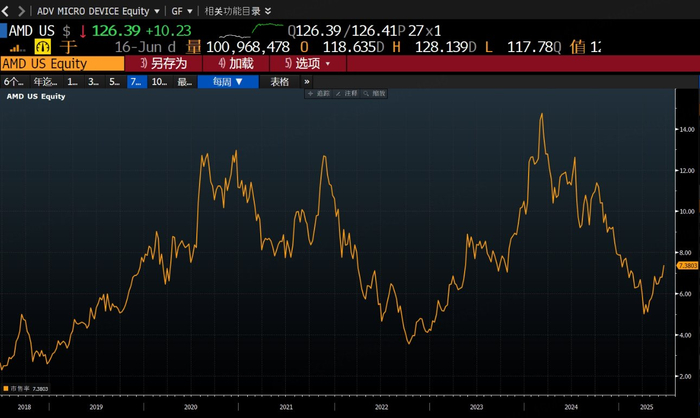The height and width of the screenshot is (418, 700).
Task: Click the signal bars icon
Action: pyautogui.click(x=17, y=48)
